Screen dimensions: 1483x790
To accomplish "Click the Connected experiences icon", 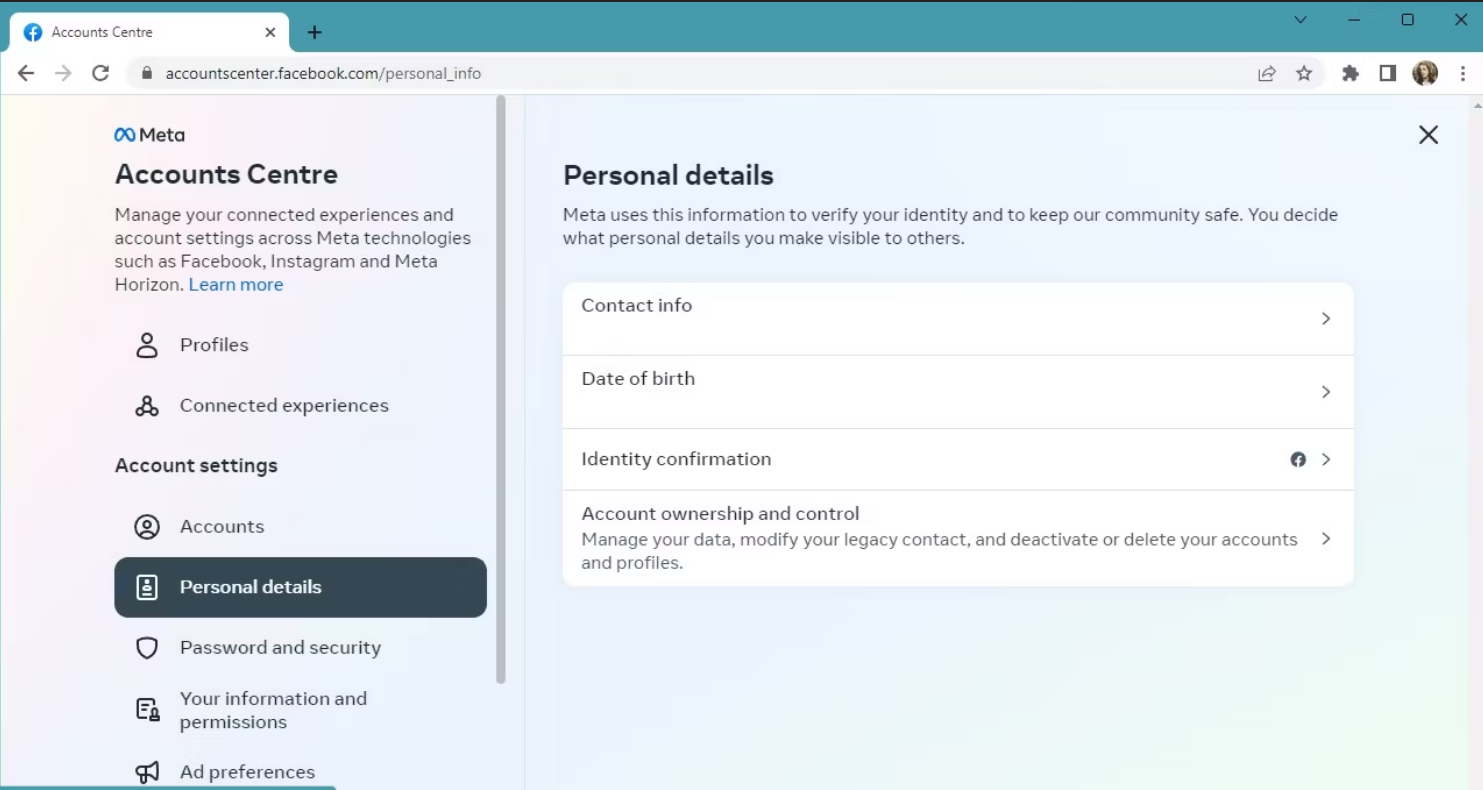I will (147, 406).
